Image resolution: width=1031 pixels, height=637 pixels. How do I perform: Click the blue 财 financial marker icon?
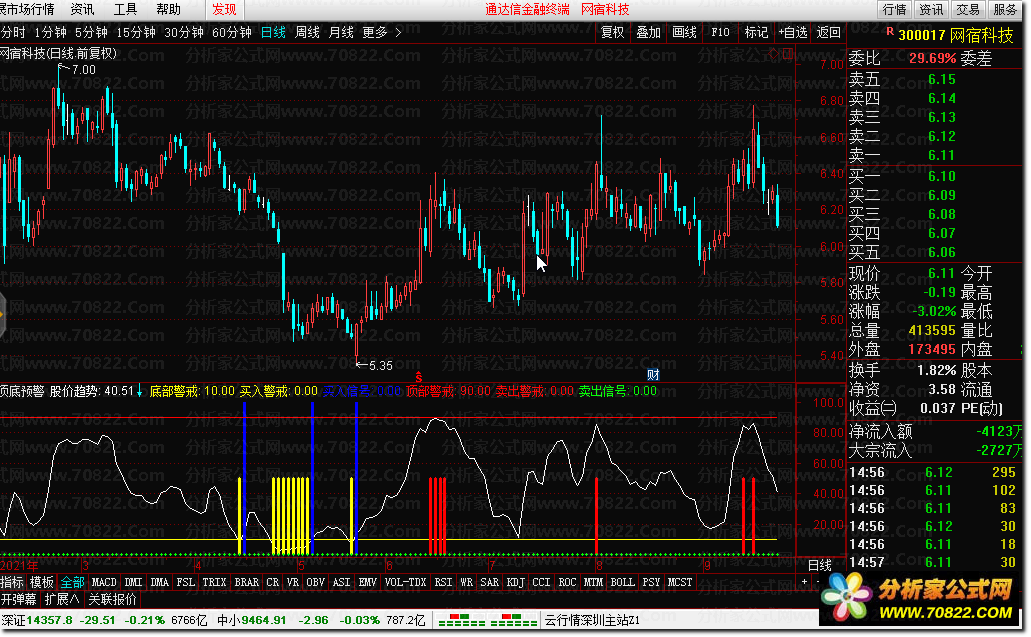(x=653, y=375)
